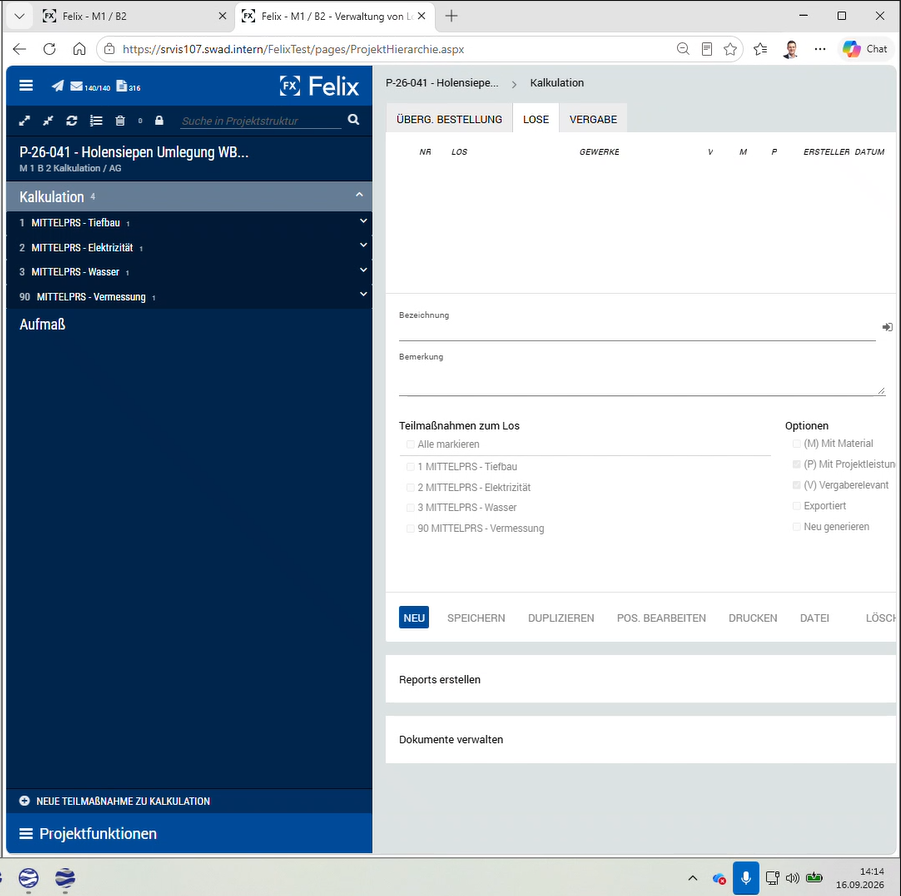Image resolution: width=901 pixels, height=896 pixels.
Task: Click the trash bin icon in the project toolbar
Action: coord(120,121)
